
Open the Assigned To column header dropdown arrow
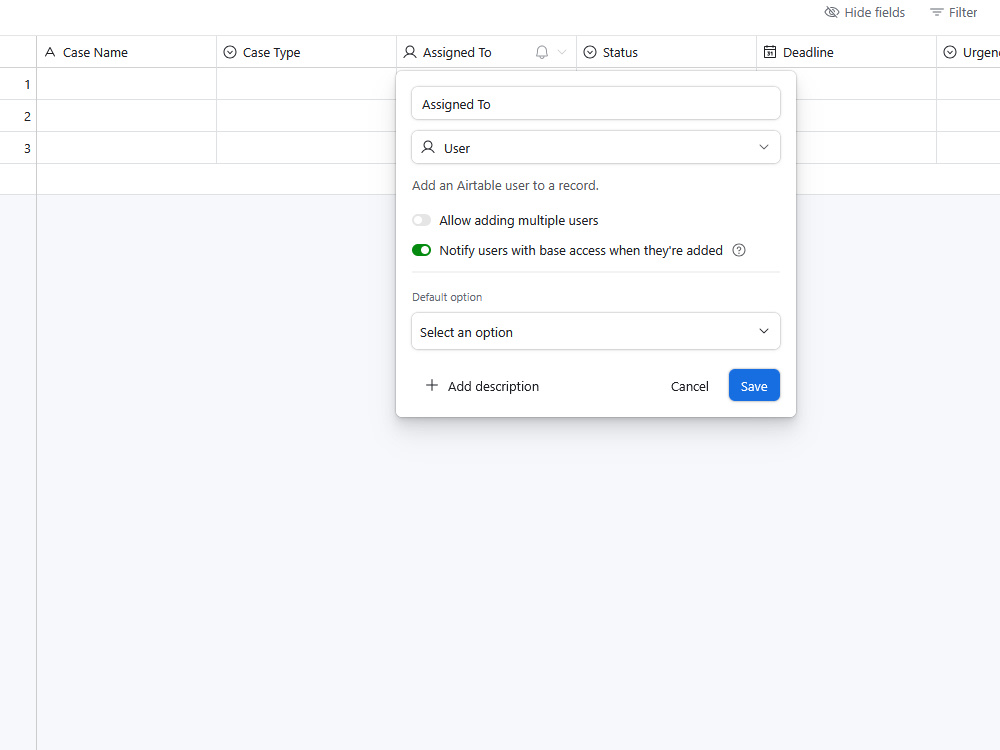pos(562,52)
